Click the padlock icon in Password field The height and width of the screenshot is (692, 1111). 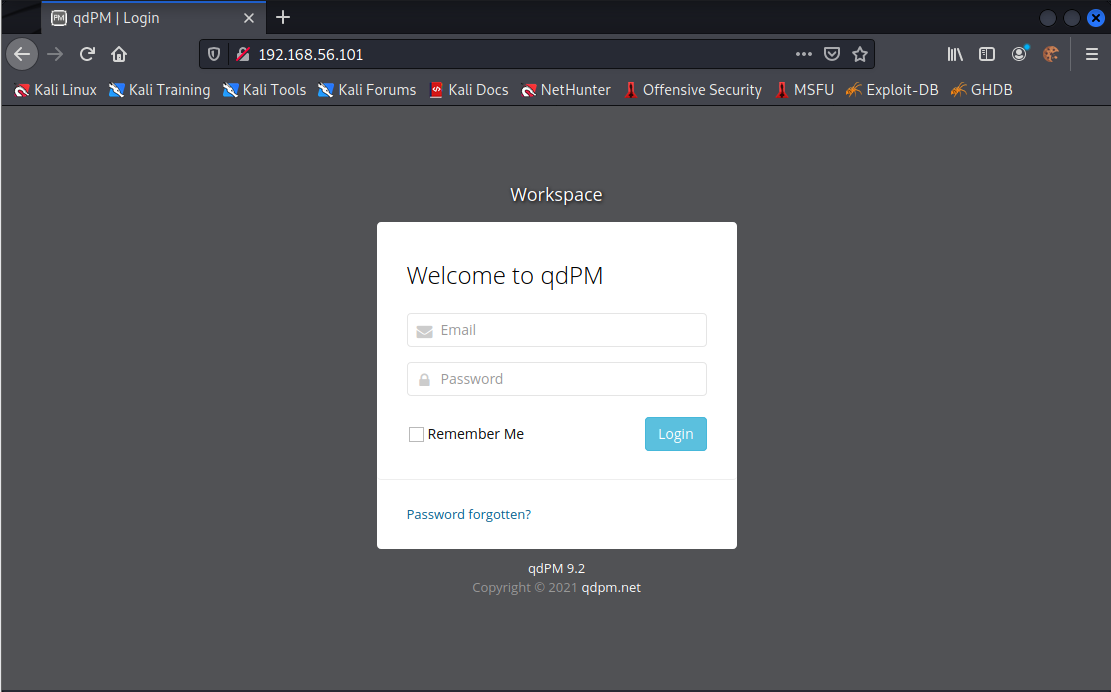coord(424,380)
